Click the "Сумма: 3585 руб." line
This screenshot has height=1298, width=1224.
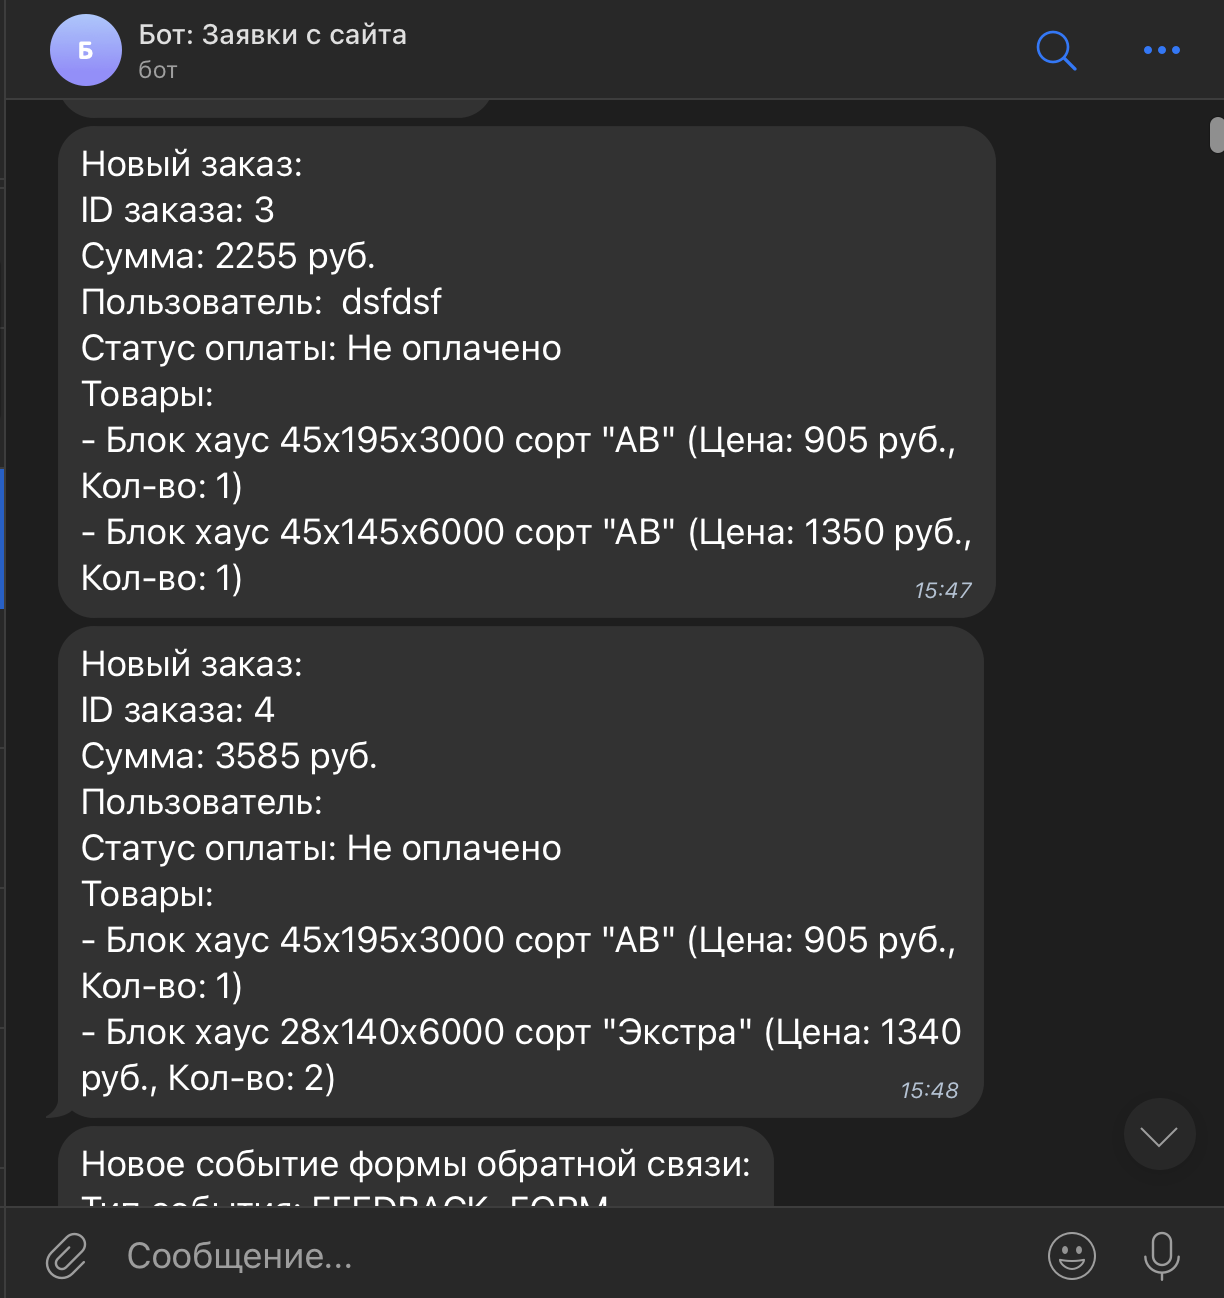click(229, 756)
